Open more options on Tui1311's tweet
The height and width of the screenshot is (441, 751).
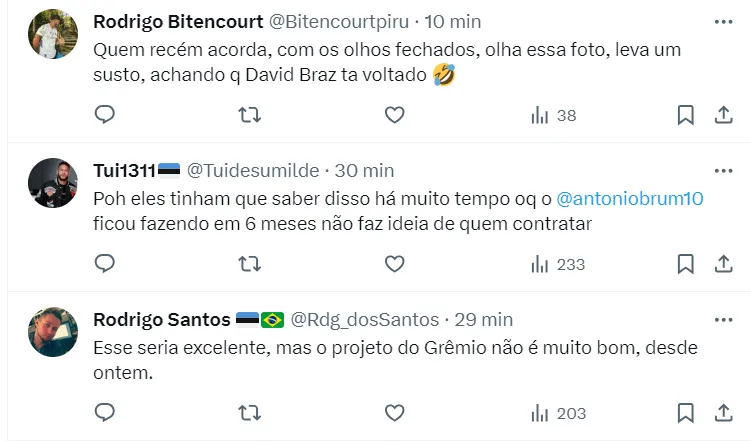(723, 170)
